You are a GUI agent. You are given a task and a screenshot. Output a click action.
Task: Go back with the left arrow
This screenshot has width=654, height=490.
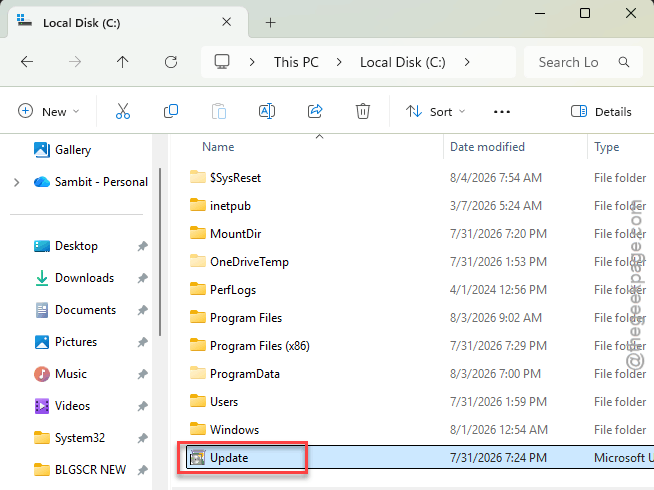click(27, 62)
